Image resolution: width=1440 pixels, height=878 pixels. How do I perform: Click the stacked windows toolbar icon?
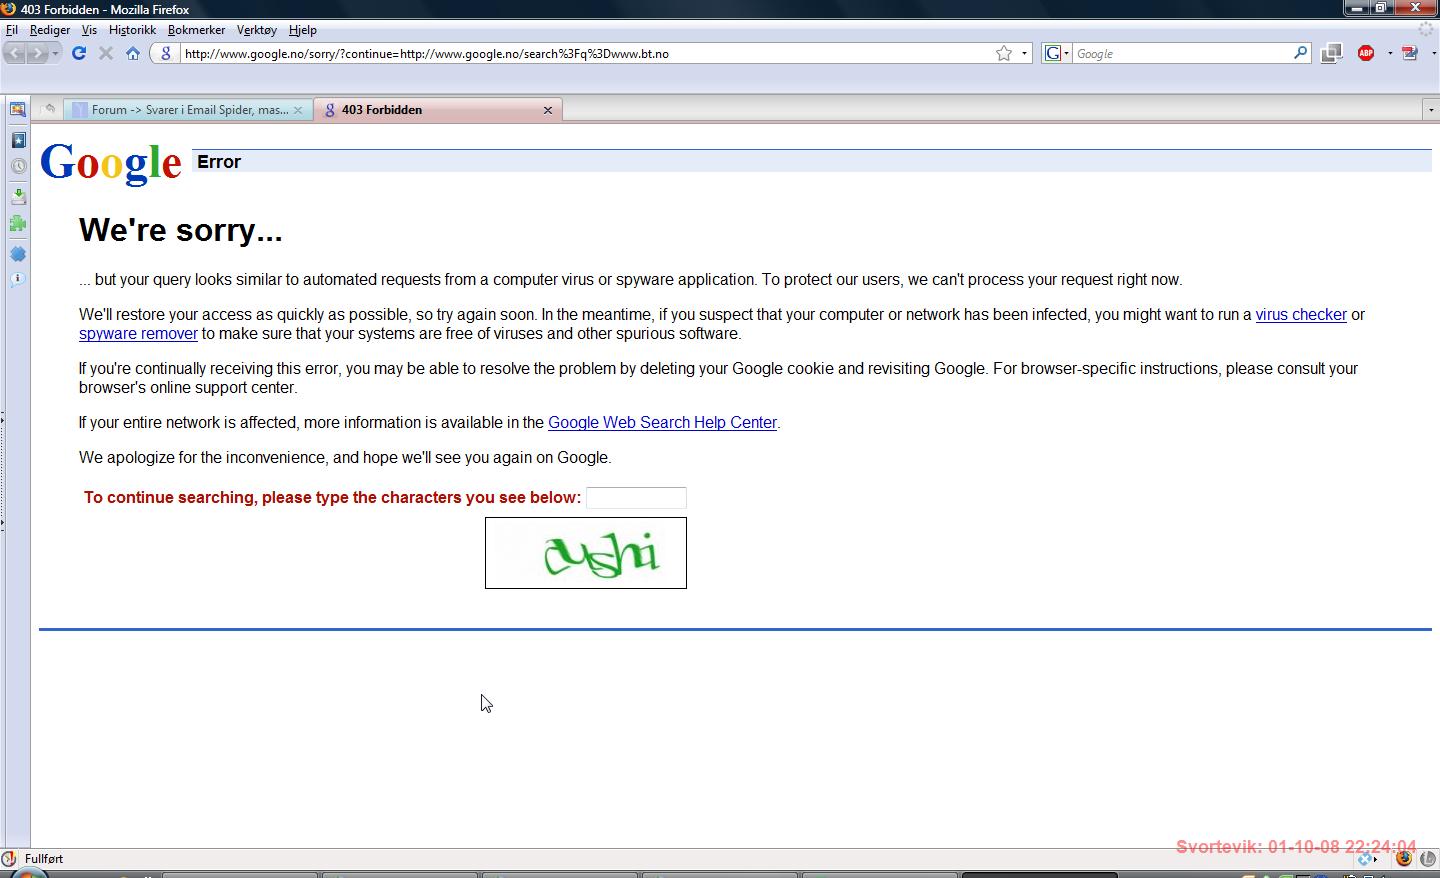pos(1331,53)
